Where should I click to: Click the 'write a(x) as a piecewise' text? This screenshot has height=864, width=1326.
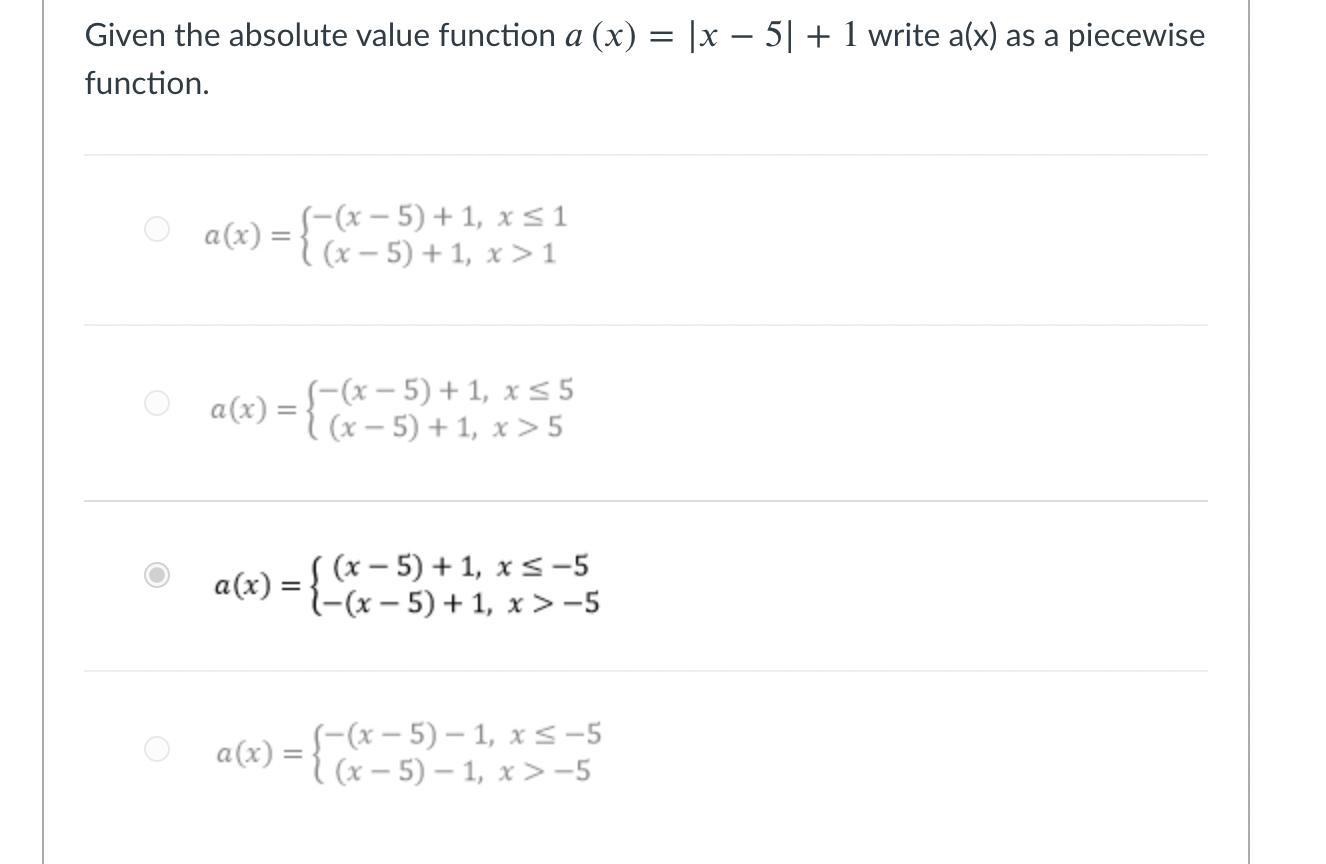click(x=1037, y=36)
